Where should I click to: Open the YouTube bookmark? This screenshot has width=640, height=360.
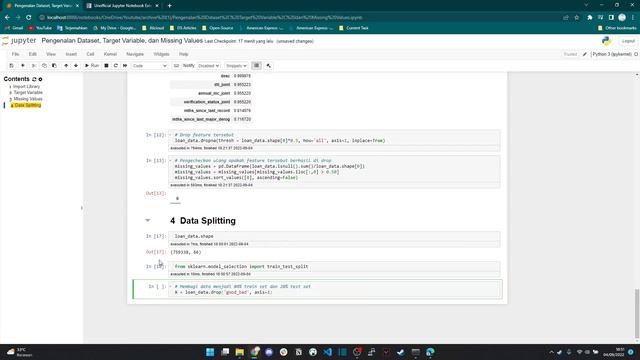pos(40,28)
